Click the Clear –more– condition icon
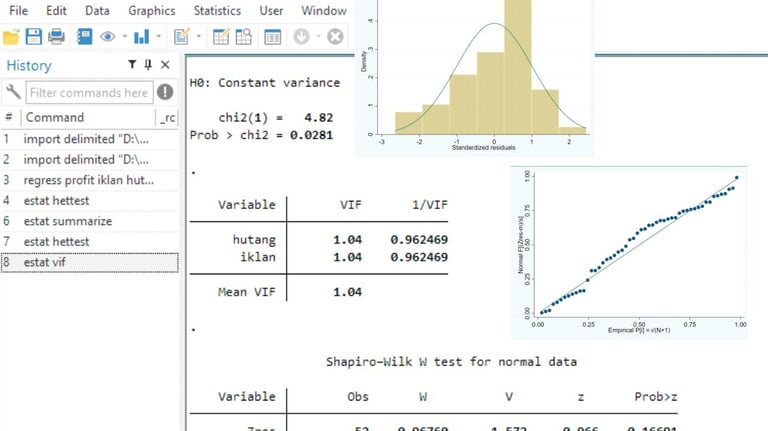Screen dimensions: 768x431 (x=301, y=37)
